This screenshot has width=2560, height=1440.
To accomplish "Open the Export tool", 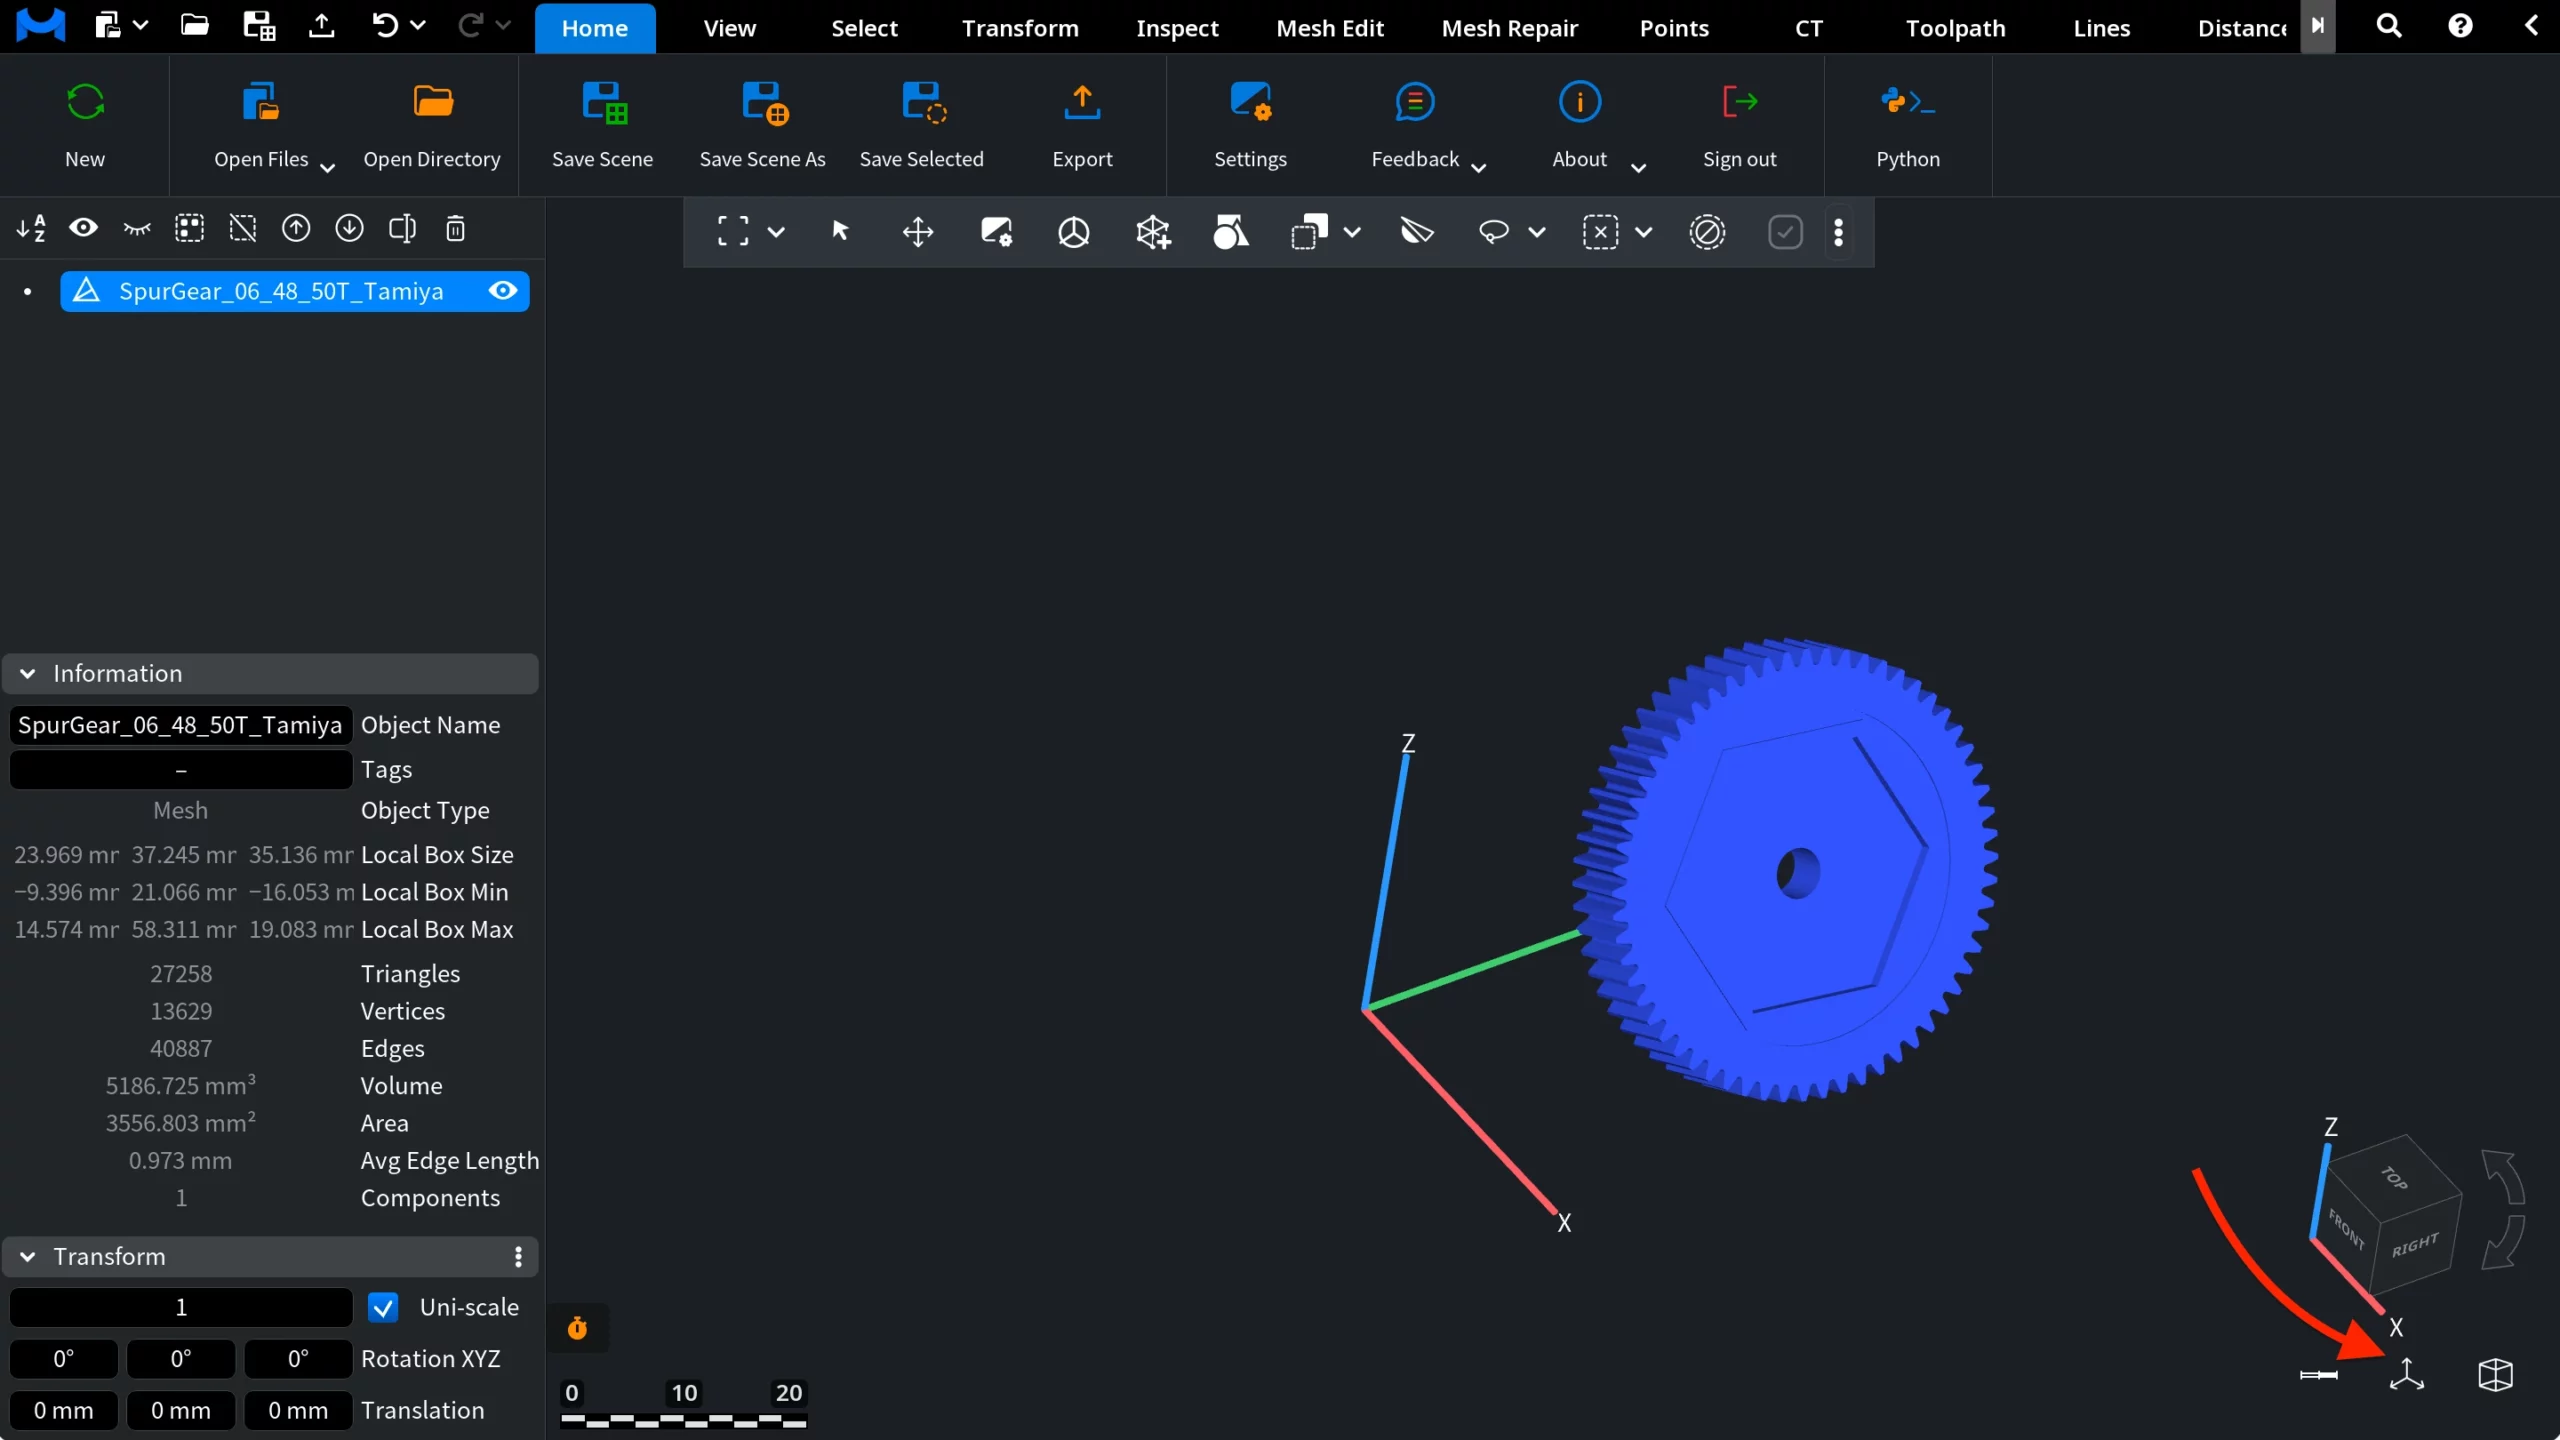I will coord(1081,124).
